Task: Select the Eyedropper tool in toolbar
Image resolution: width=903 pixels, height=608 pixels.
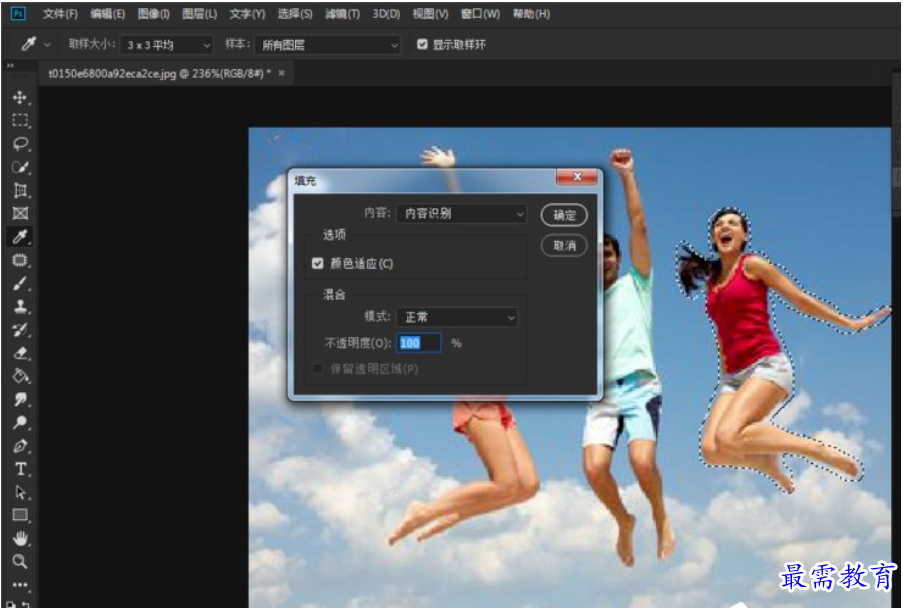Action: point(20,236)
